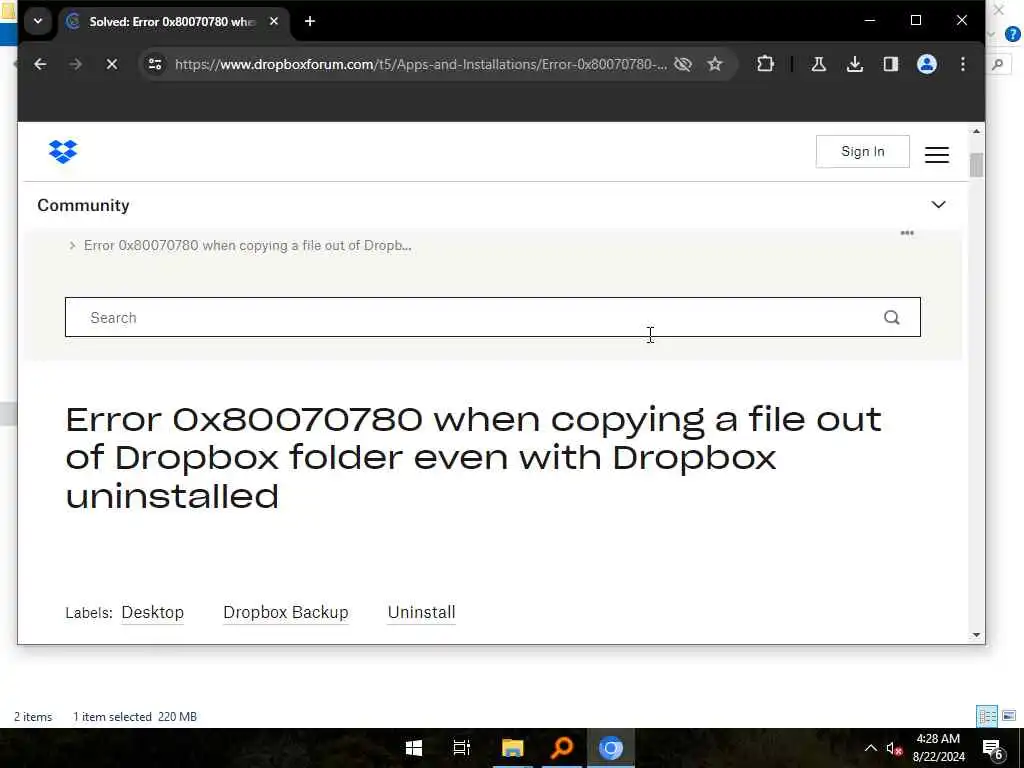1024x768 pixels.
Task: Select the 'Solved: Error 0x80070780' browser tab
Action: 173,22
